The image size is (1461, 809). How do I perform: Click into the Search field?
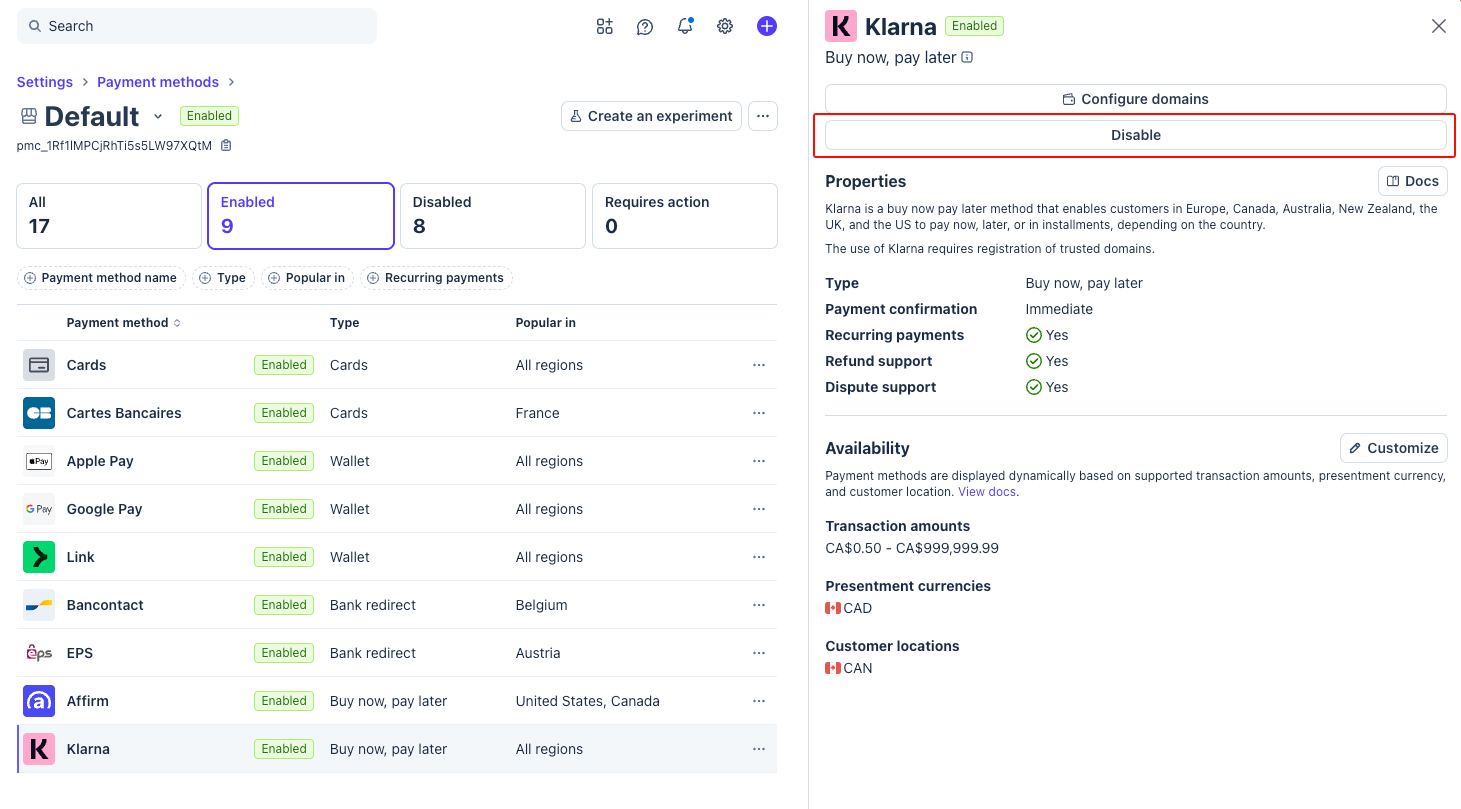pyautogui.click(x=197, y=26)
